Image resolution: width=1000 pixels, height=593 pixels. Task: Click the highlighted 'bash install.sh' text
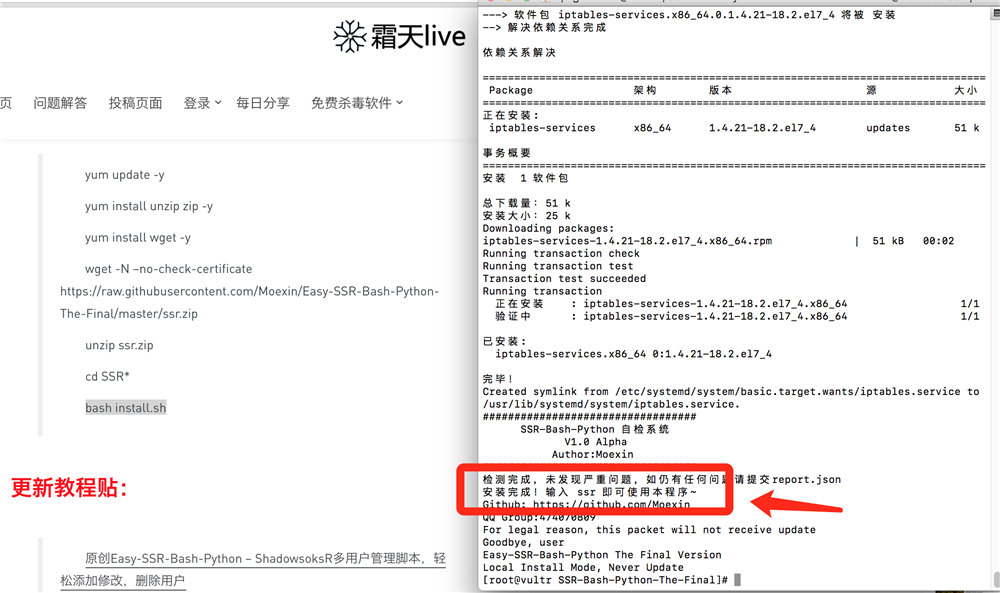click(x=126, y=407)
